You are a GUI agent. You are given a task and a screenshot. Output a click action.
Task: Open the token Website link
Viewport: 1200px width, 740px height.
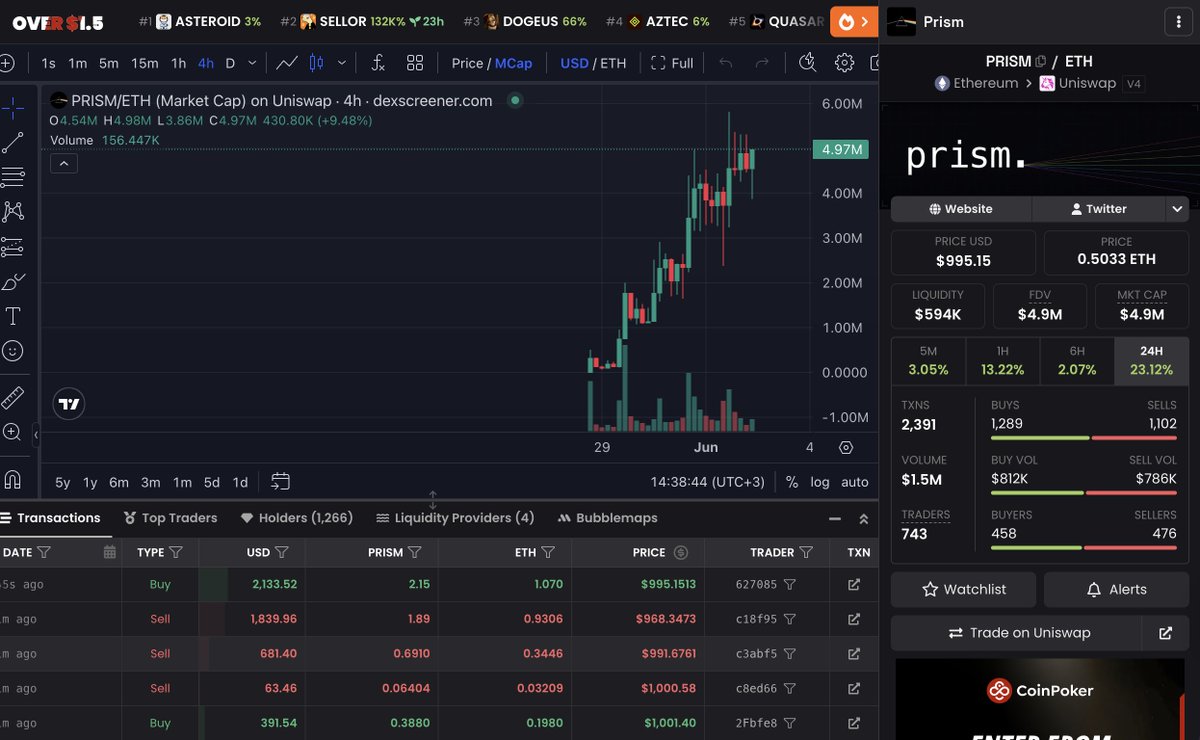tap(961, 209)
